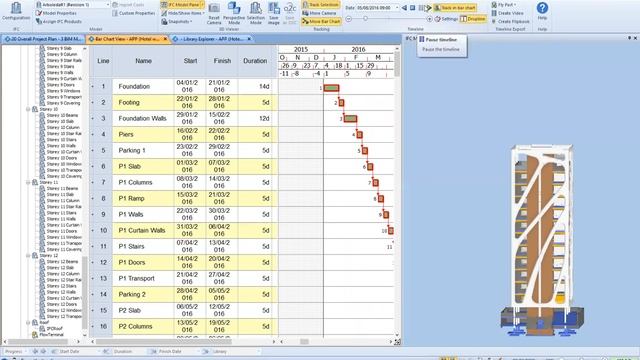Collapse the Storey 12 tree node
The image size is (640, 360).
28,256
